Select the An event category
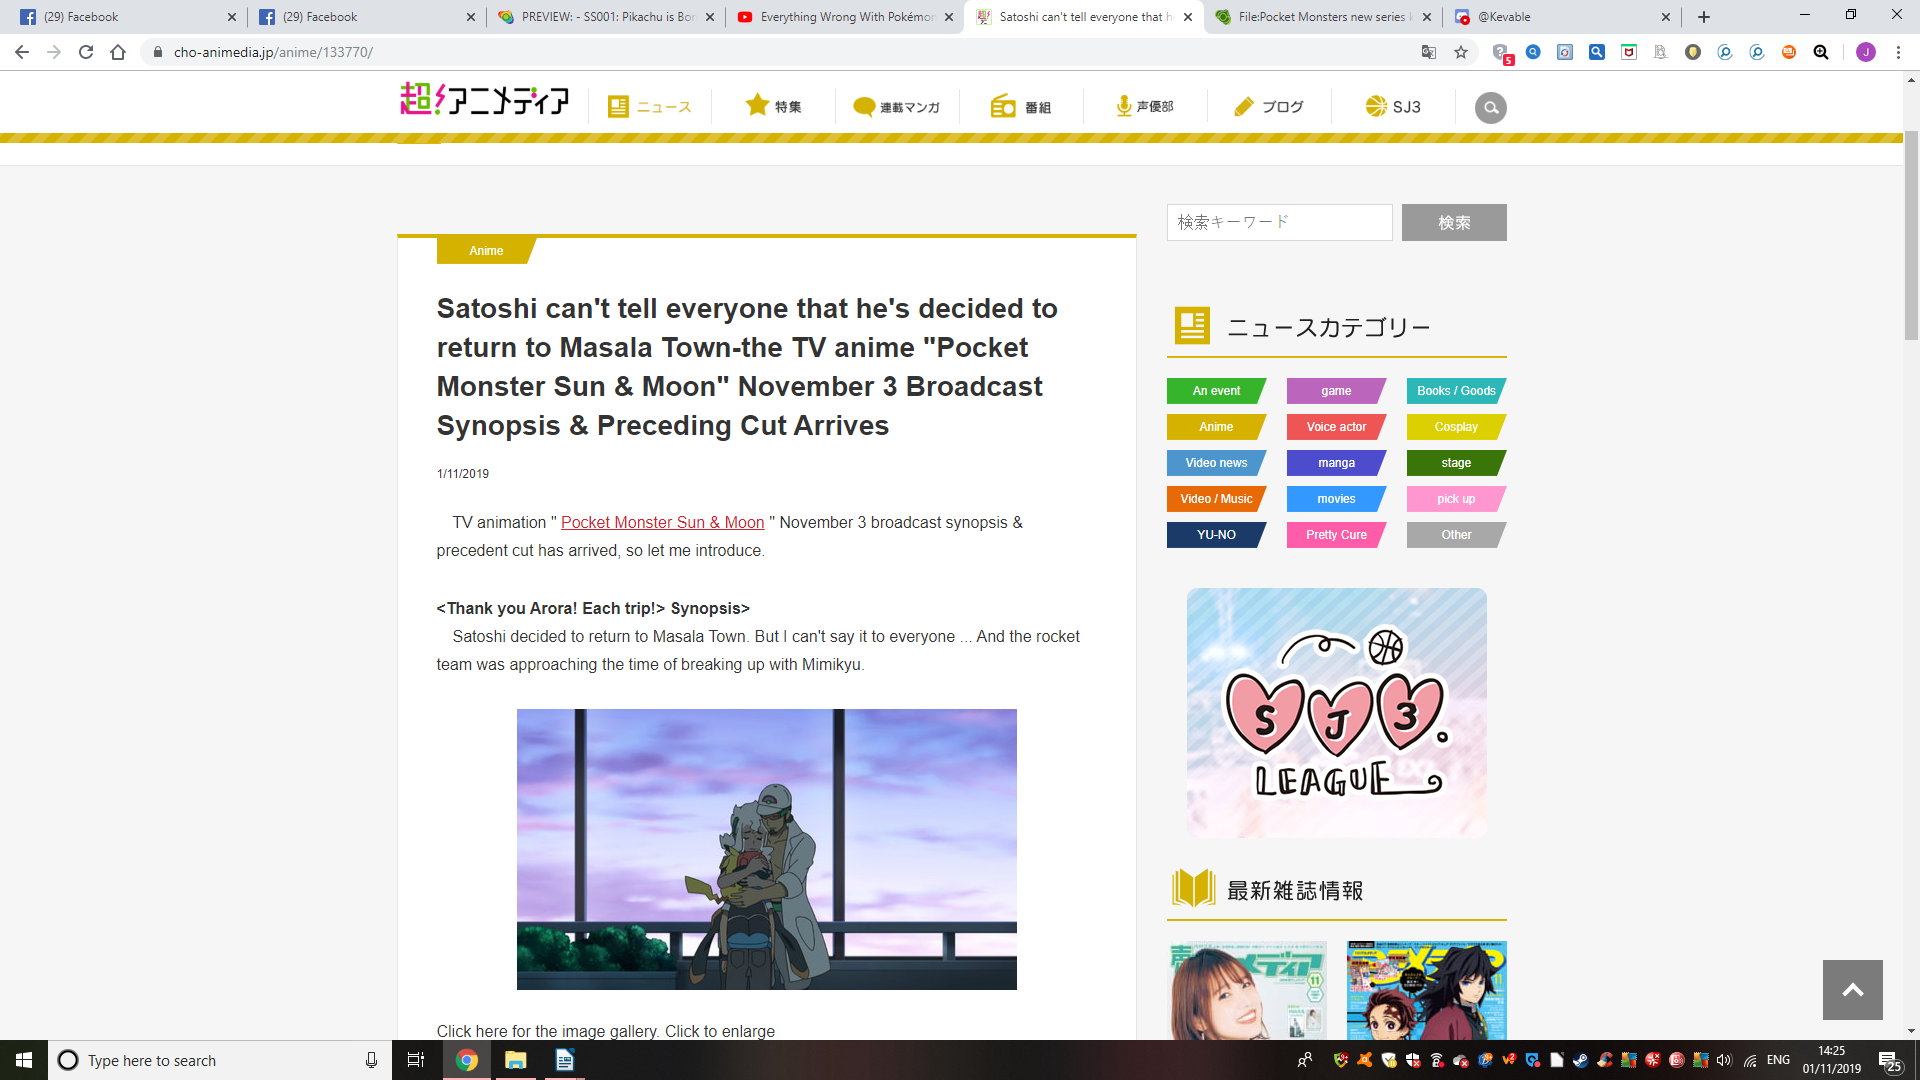This screenshot has width=1920, height=1080. [x=1216, y=391]
